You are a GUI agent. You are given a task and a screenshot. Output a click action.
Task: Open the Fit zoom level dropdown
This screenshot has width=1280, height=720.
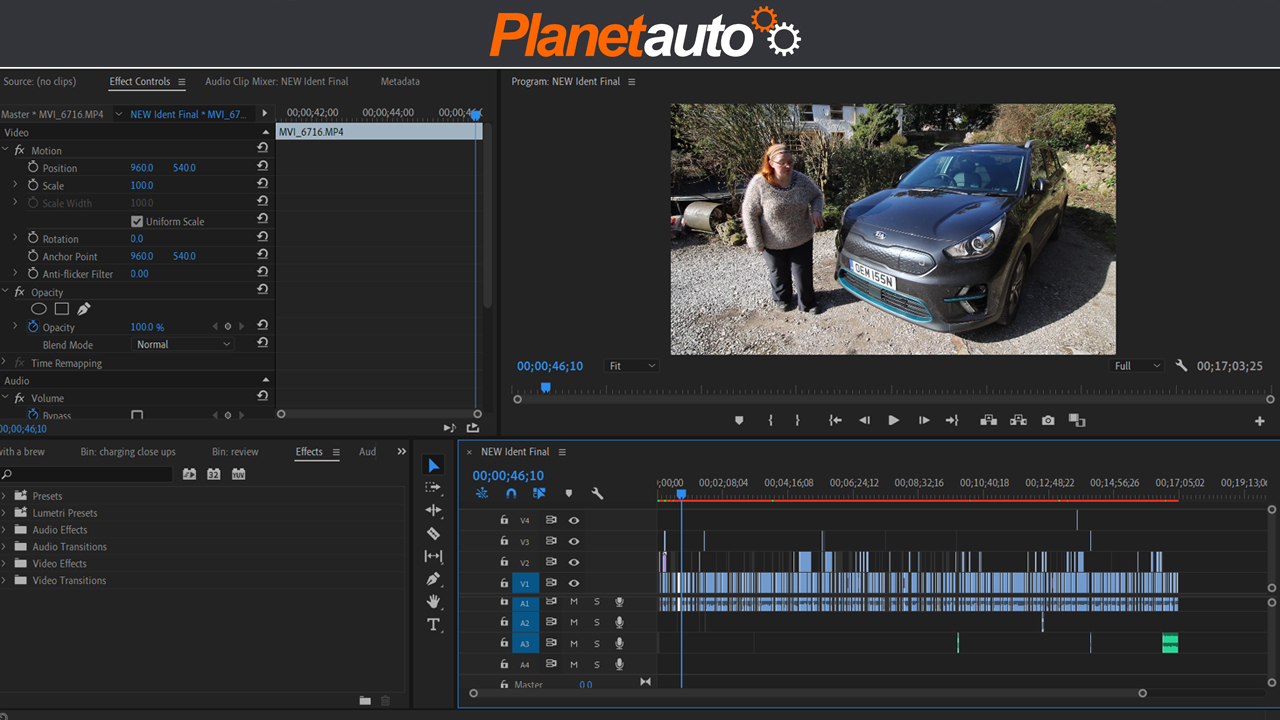[632, 366]
